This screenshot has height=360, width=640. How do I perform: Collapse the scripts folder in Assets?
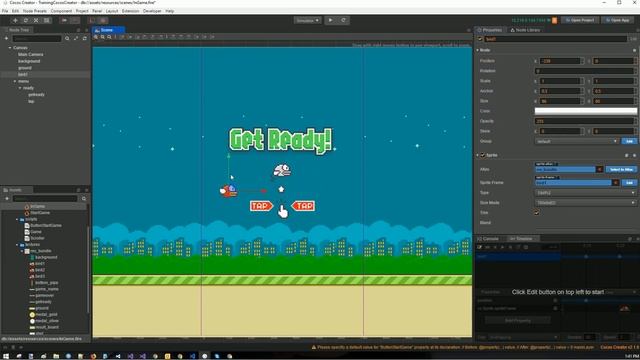tap(17, 219)
